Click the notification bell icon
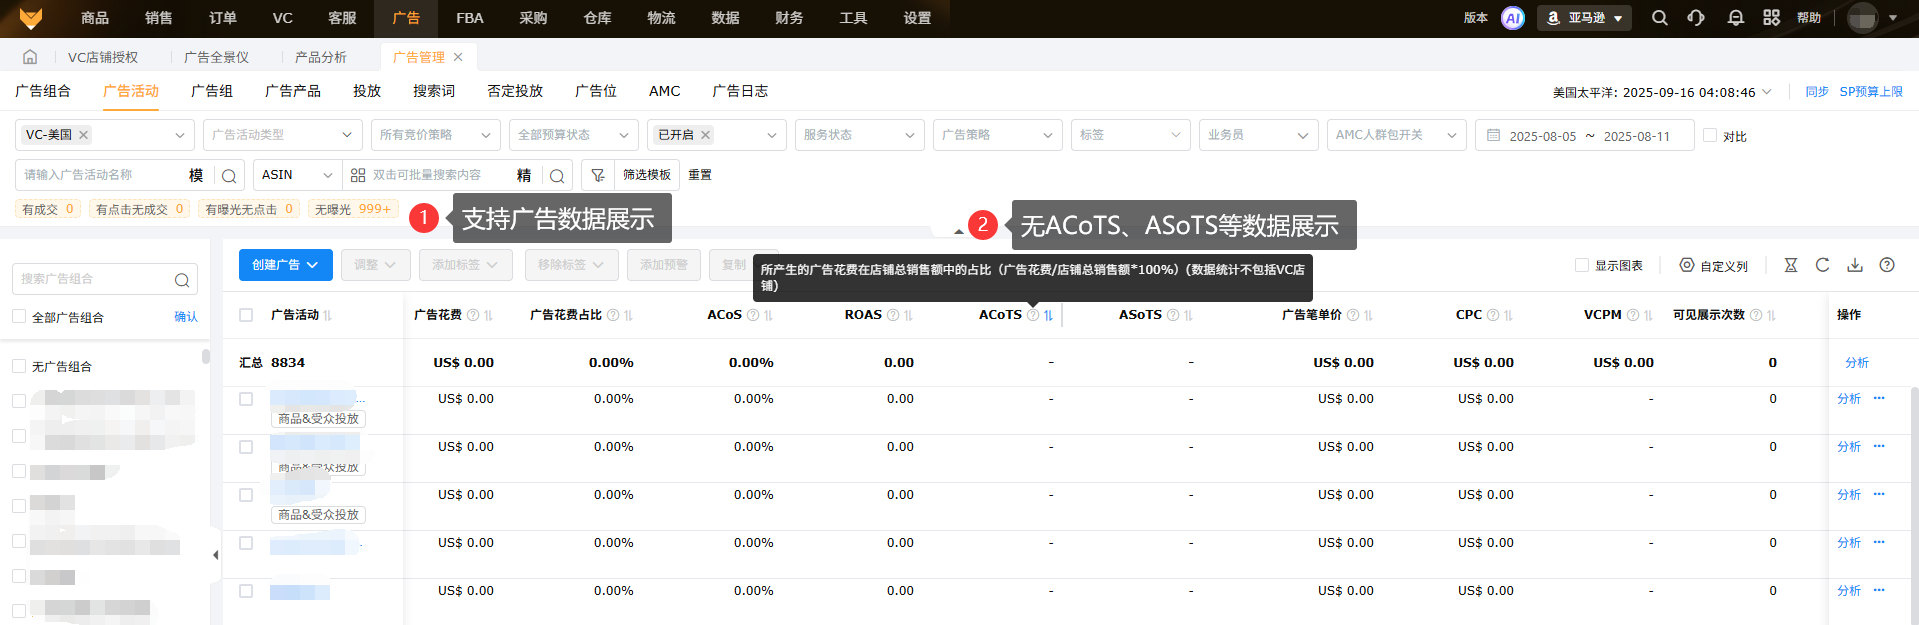1919x625 pixels. tap(1735, 18)
